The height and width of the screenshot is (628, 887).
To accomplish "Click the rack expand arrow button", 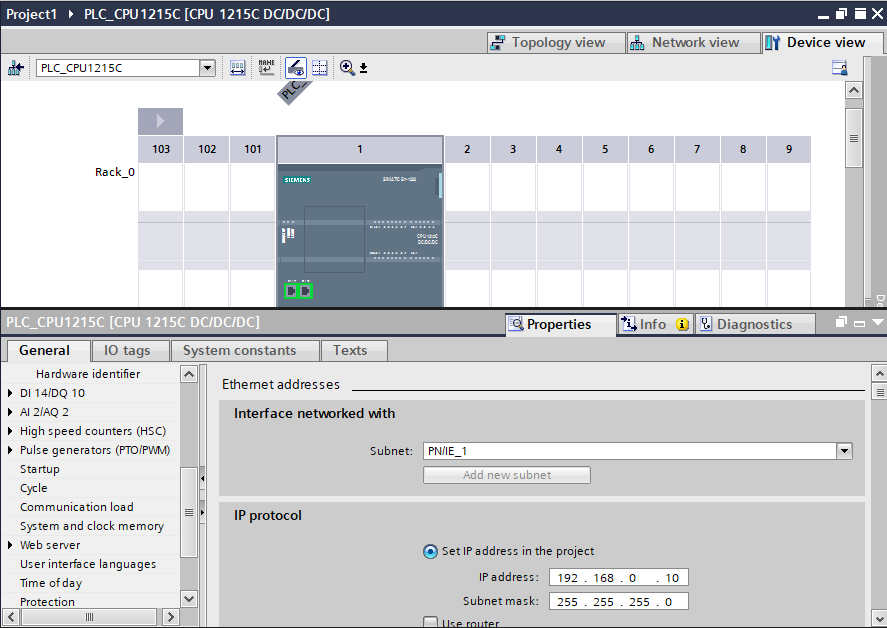I will (x=160, y=121).
